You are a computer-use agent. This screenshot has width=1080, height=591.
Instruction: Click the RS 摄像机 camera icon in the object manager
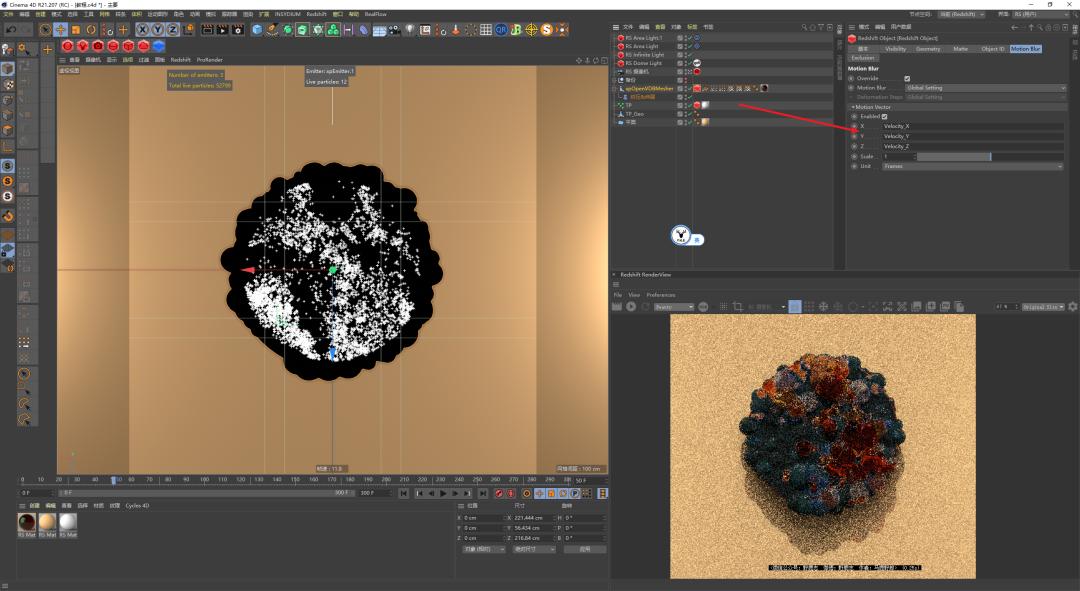click(x=622, y=70)
